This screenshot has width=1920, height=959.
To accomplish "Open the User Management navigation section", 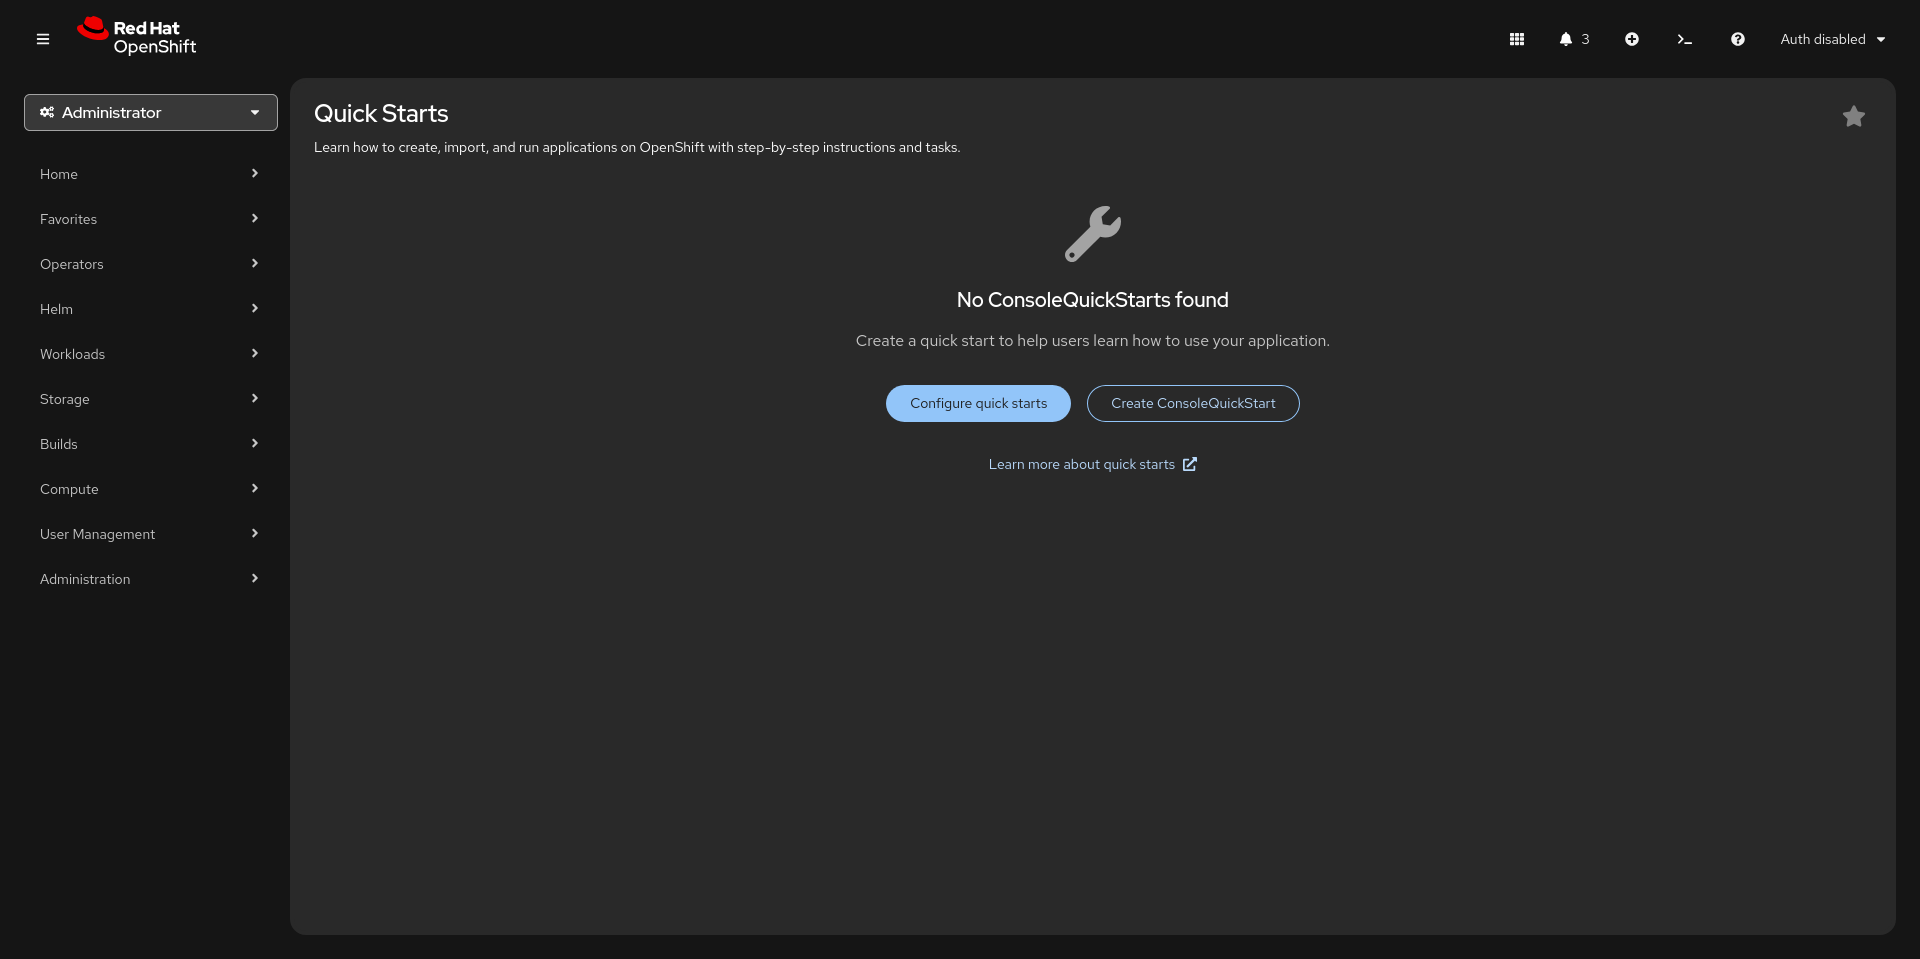I will (150, 534).
